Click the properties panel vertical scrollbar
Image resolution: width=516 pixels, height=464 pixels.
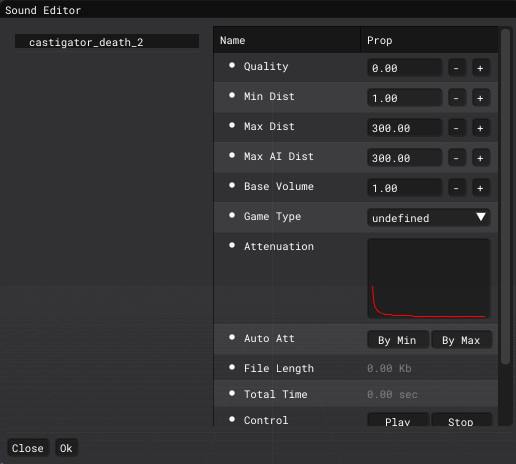pos(505,197)
